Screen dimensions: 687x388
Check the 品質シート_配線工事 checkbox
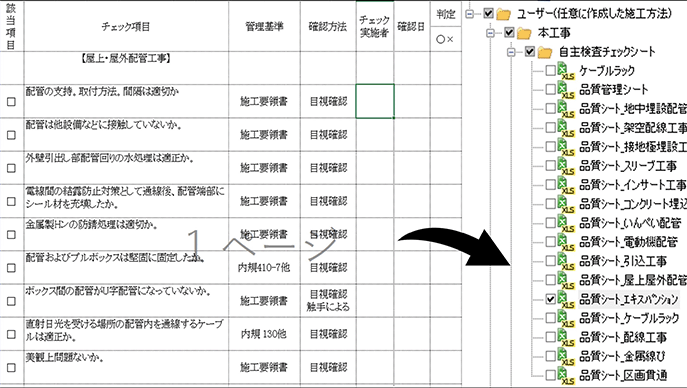[x=550, y=337]
